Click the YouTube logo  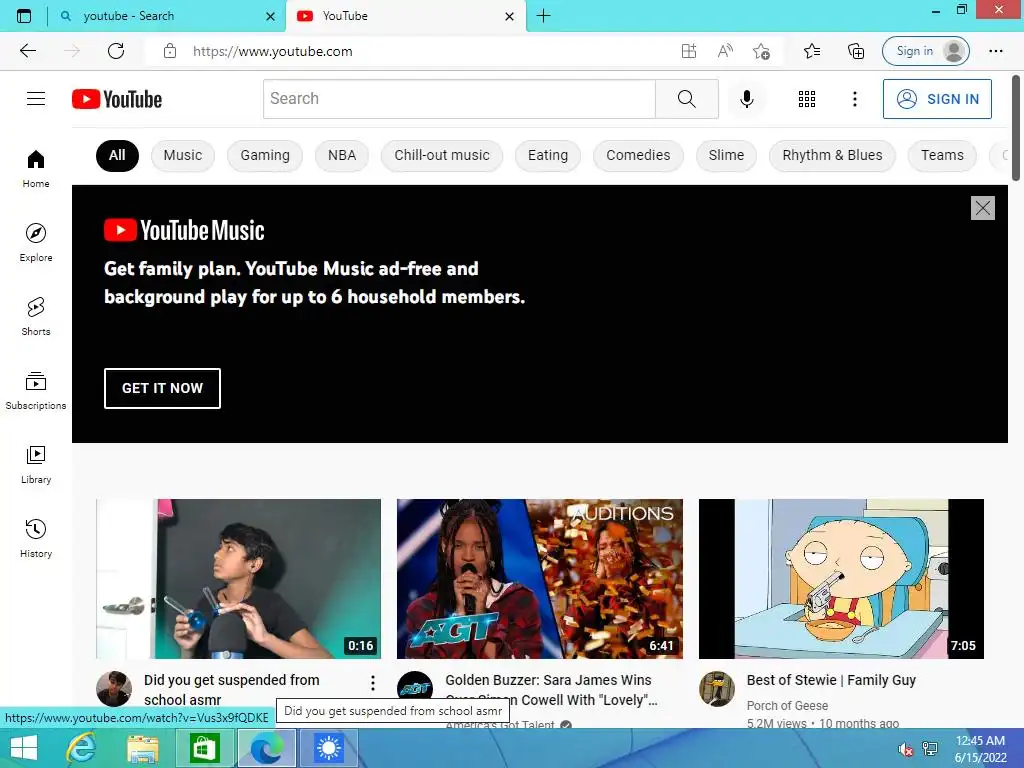point(117,99)
